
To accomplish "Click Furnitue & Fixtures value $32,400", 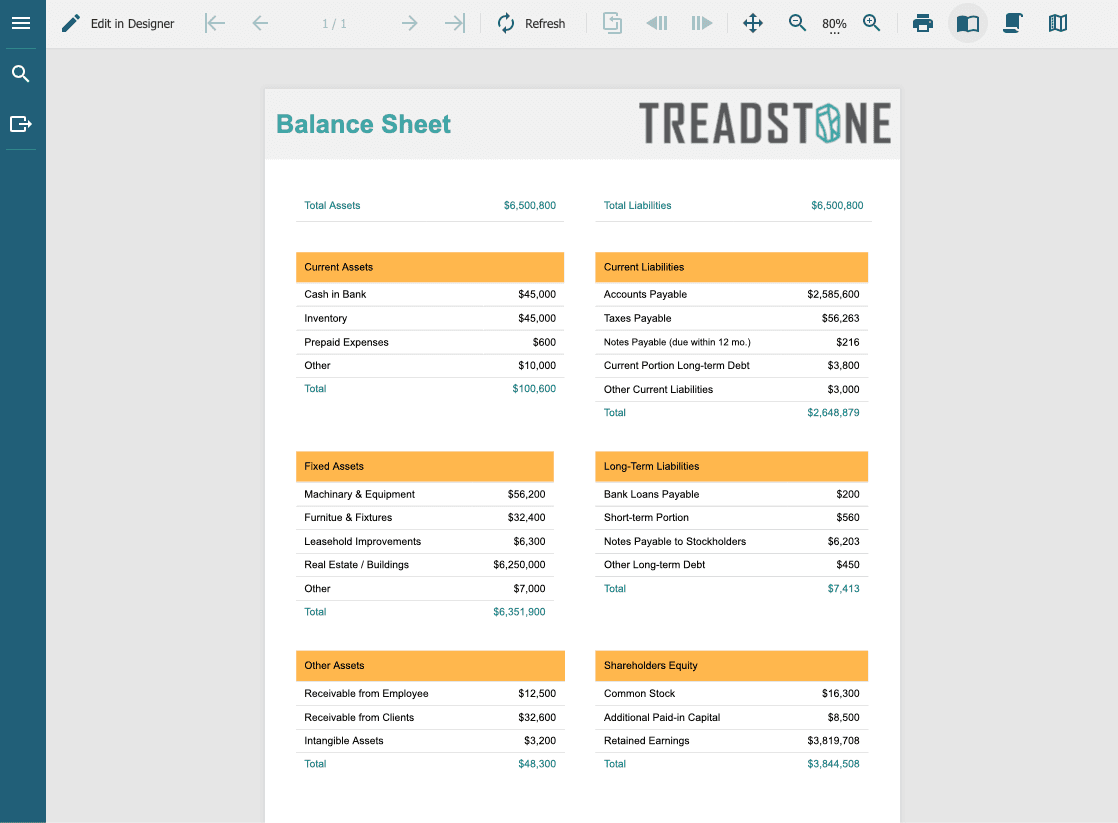I will (x=526, y=517).
